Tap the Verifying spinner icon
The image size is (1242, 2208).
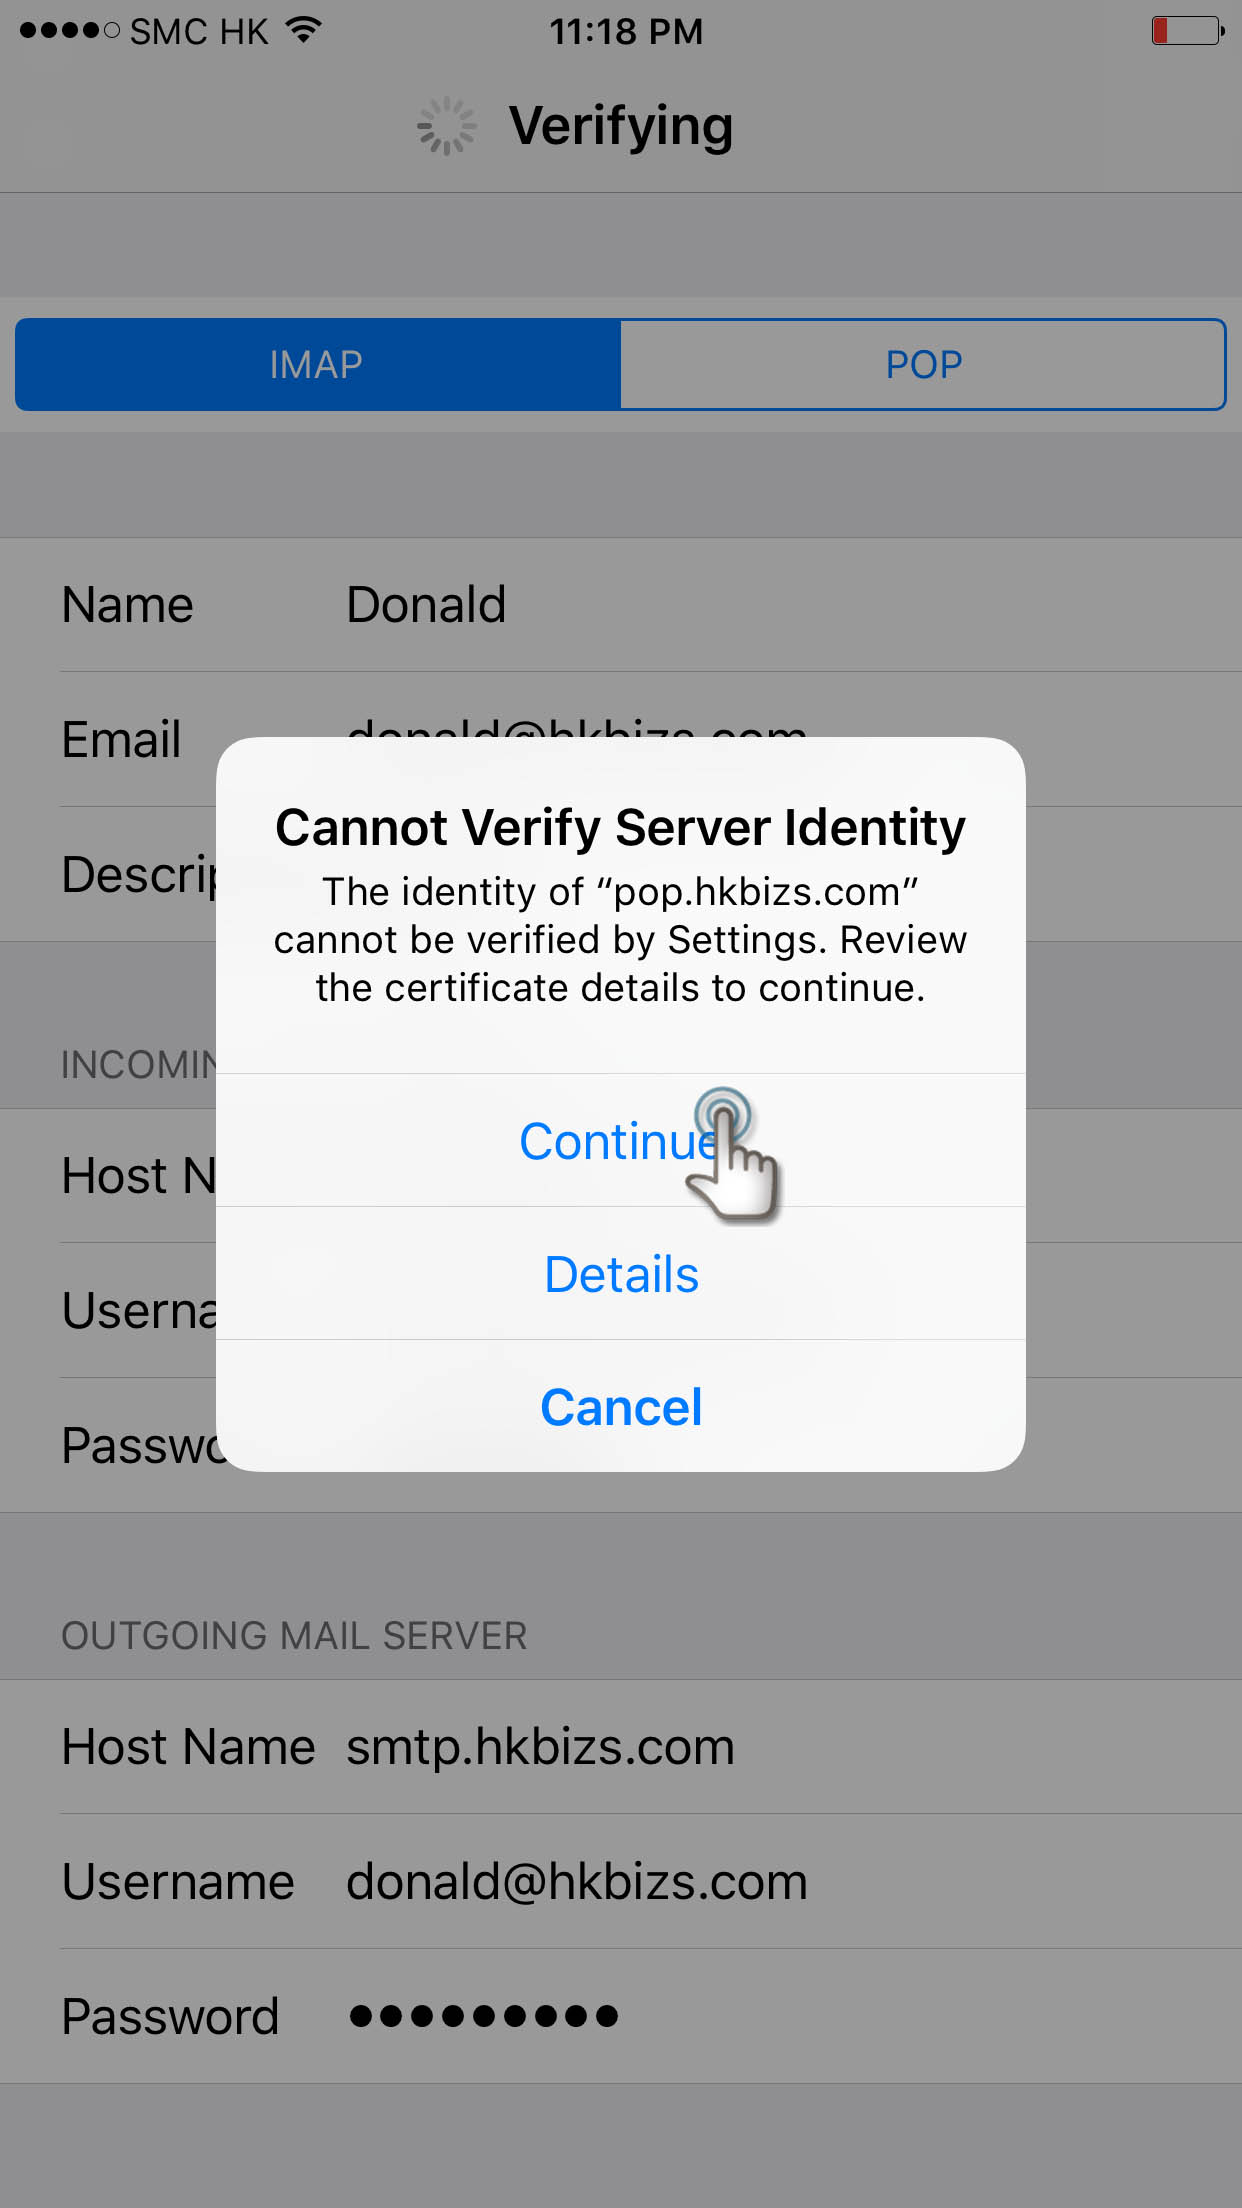click(x=446, y=126)
